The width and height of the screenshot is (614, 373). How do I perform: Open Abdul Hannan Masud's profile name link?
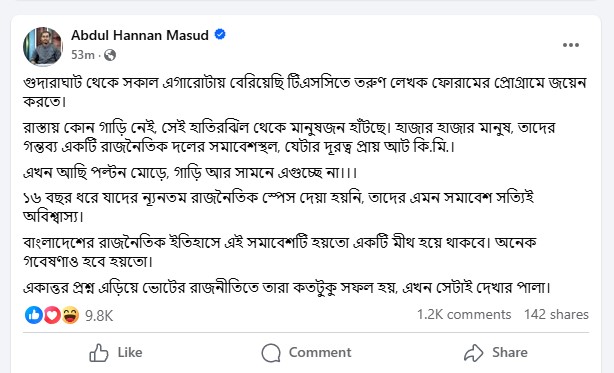pos(140,35)
